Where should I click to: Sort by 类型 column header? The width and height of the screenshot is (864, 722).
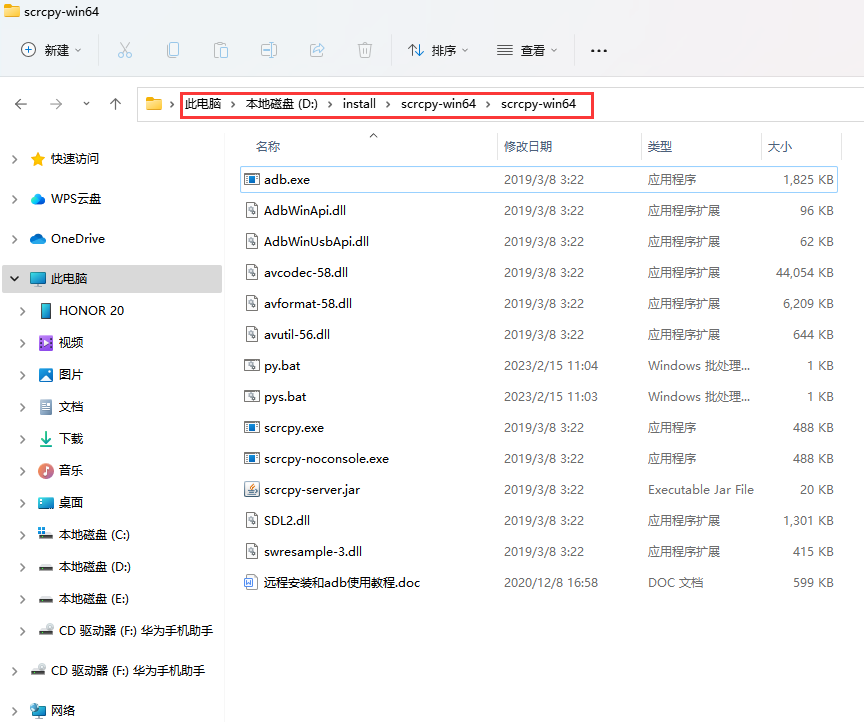click(660, 147)
